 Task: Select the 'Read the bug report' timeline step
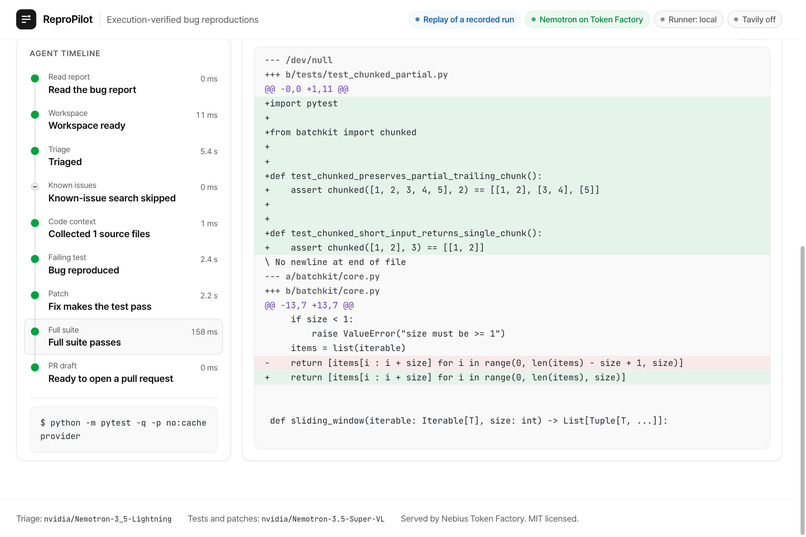pyautogui.click(x=123, y=84)
